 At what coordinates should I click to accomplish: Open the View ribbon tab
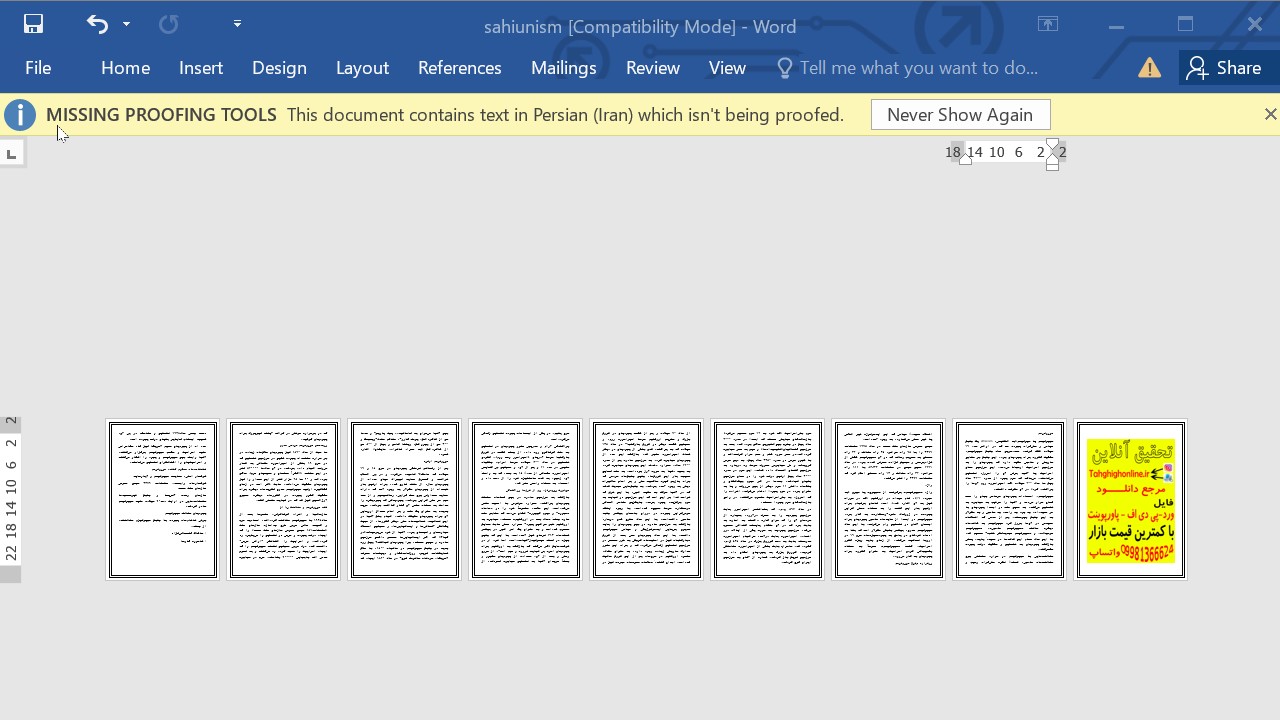pyautogui.click(x=727, y=68)
